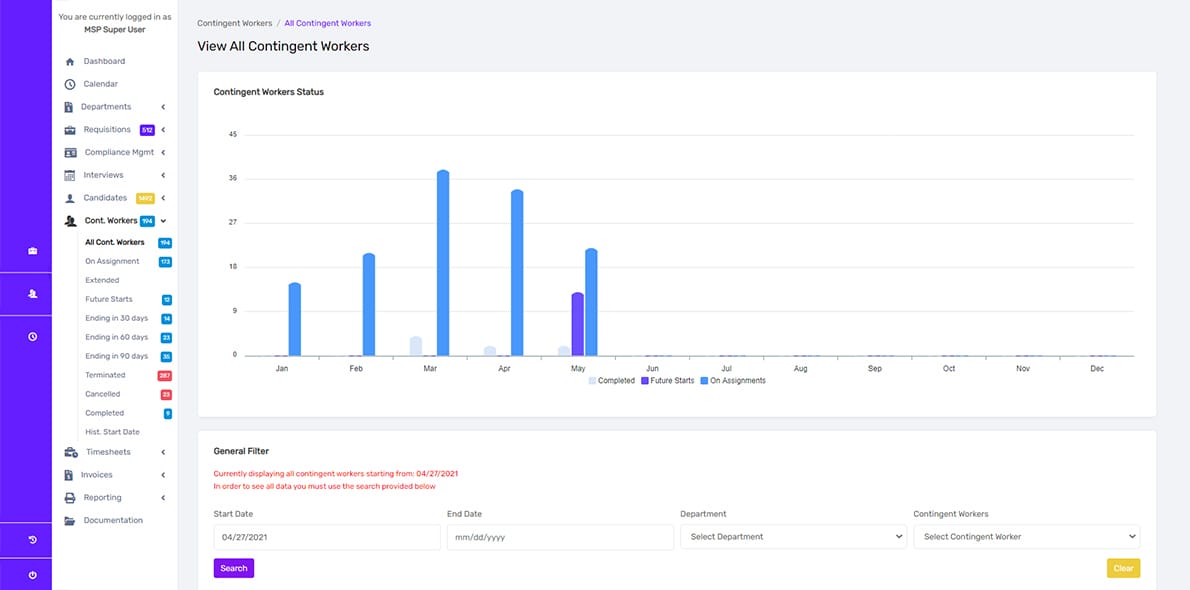This screenshot has width=1190, height=590.
Task: Click the Calendar clock icon in sidebar
Action: click(70, 84)
